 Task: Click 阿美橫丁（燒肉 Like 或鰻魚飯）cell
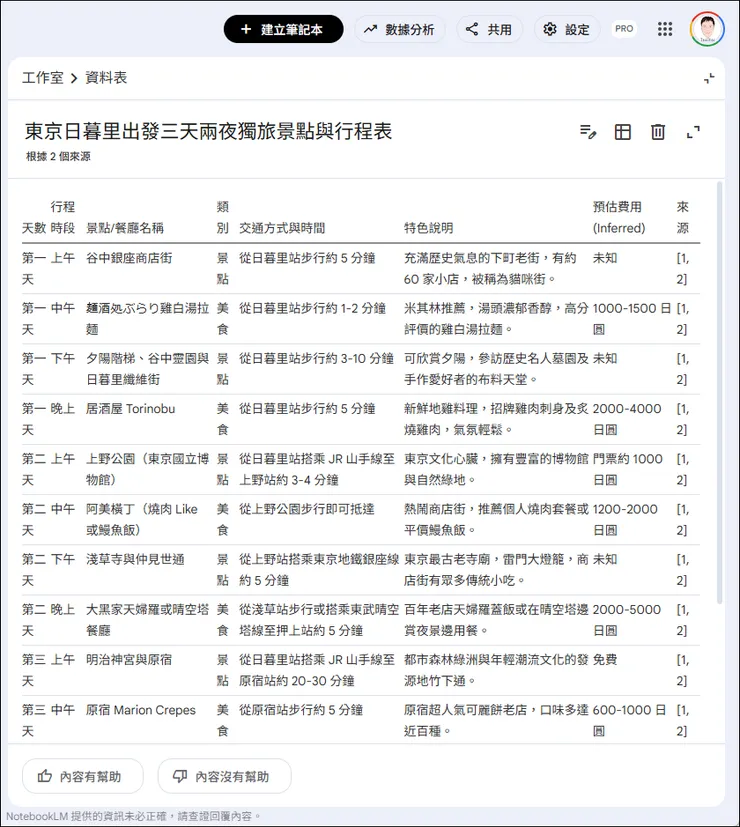pyautogui.click(x=142, y=520)
